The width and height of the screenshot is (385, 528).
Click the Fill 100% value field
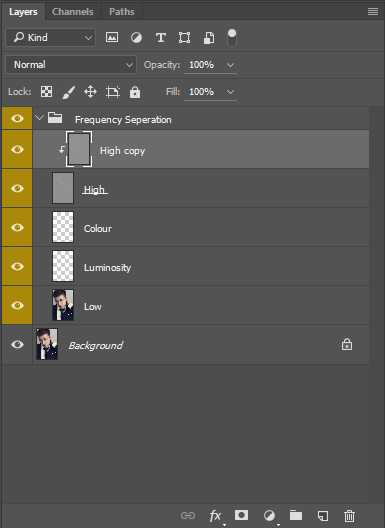[201, 92]
